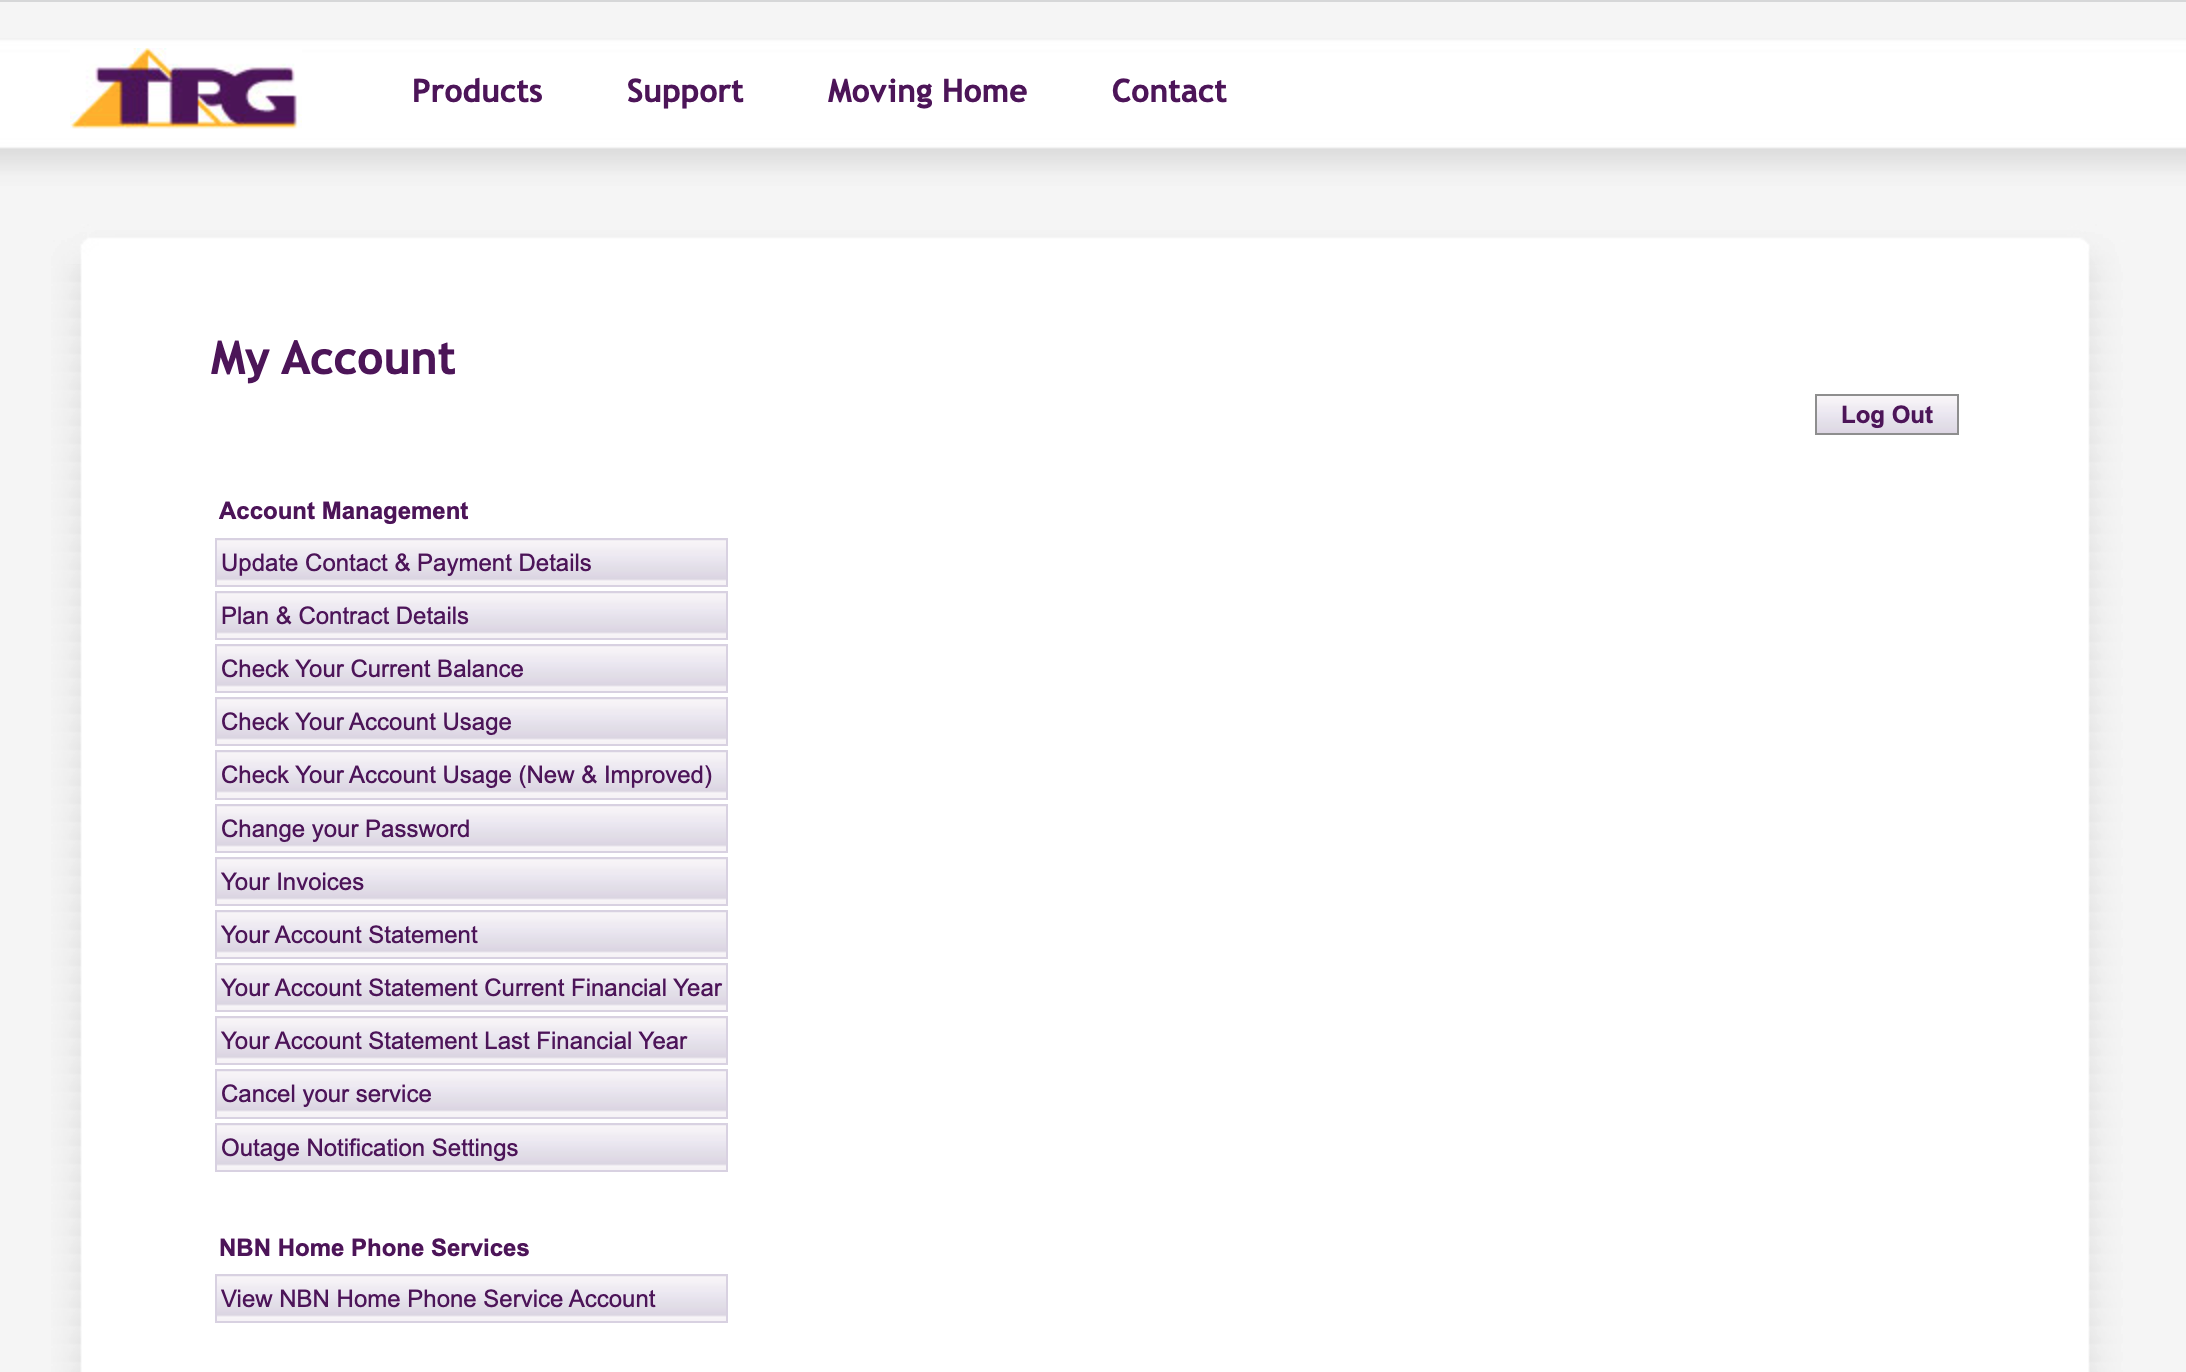This screenshot has width=2186, height=1372.
Task: Click Change your Password
Action: tap(470, 828)
